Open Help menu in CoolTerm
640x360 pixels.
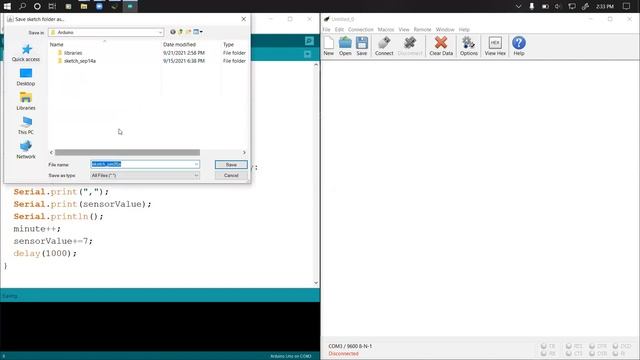point(464,29)
